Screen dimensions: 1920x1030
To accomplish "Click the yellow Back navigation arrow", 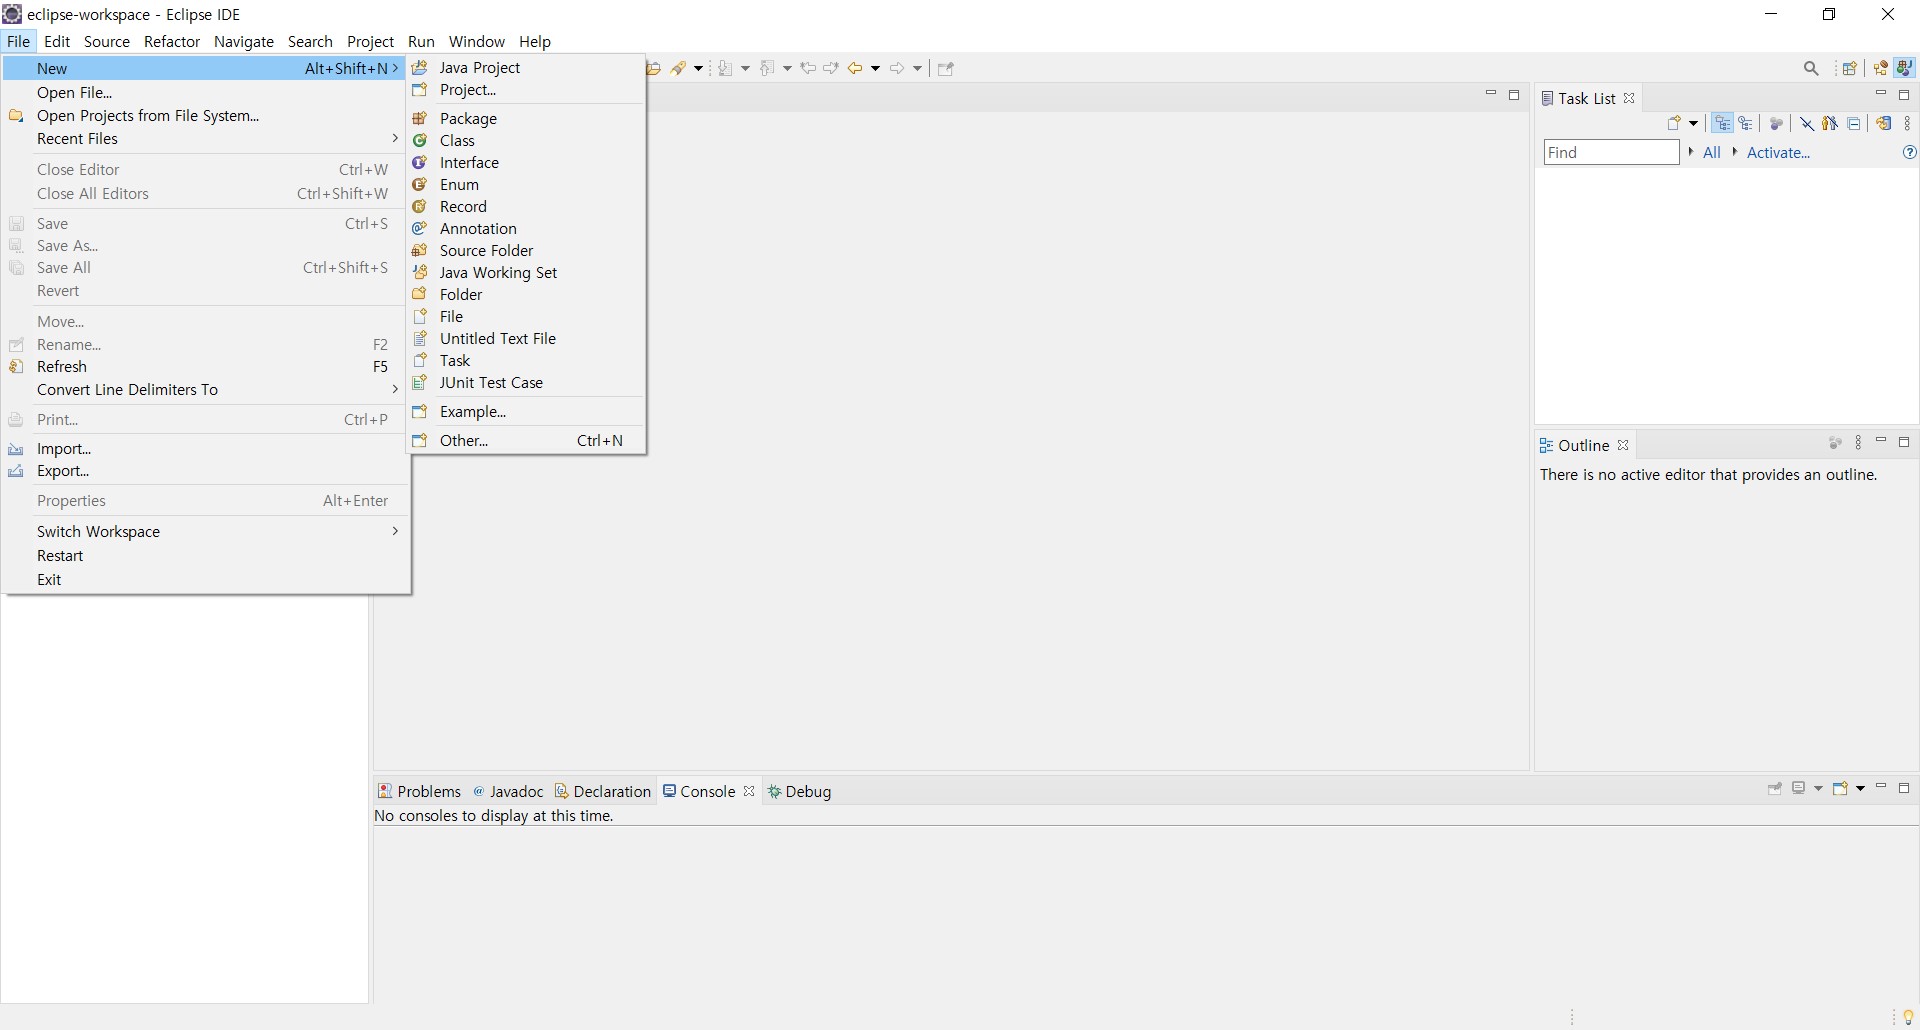I will point(856,68).
